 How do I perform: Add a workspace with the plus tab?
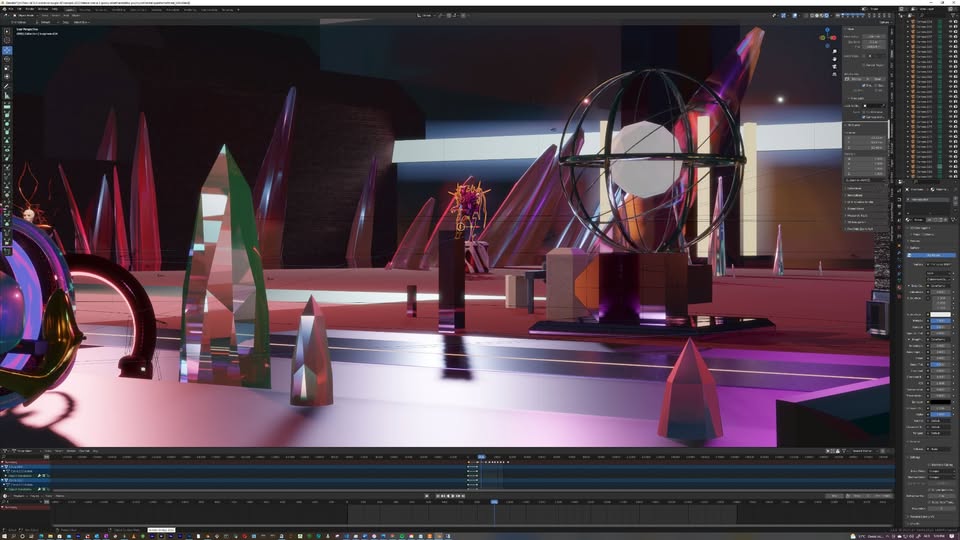coord(238,10)
